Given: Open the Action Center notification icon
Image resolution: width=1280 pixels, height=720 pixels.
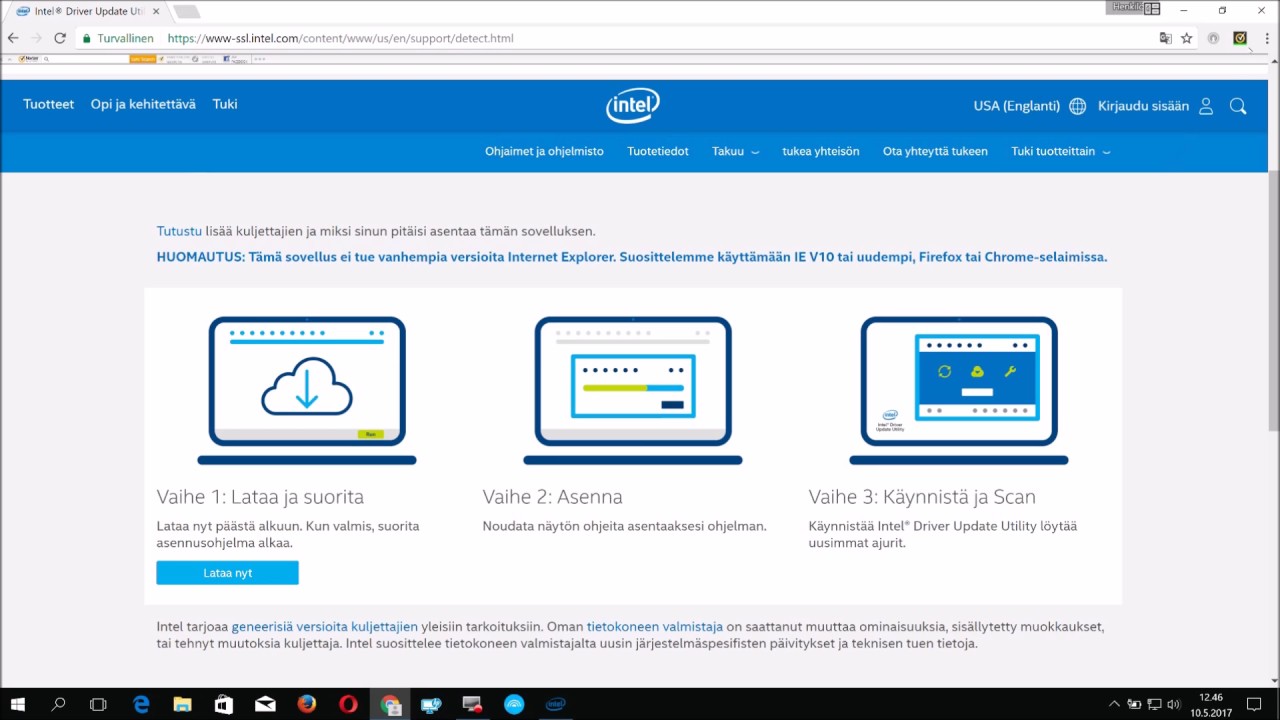Looking at the screenshot, I should click(1254, 704).
